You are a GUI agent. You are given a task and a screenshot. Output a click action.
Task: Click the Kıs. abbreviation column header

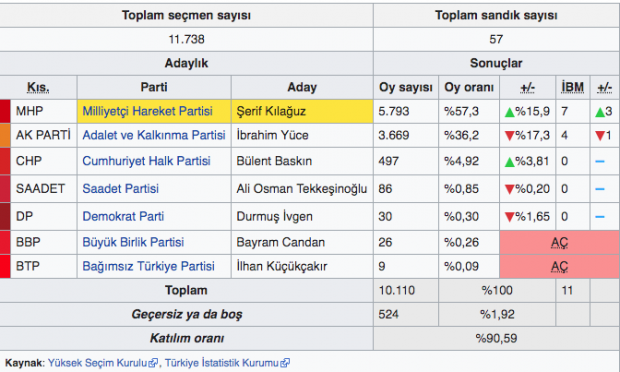tap(38, 87)
